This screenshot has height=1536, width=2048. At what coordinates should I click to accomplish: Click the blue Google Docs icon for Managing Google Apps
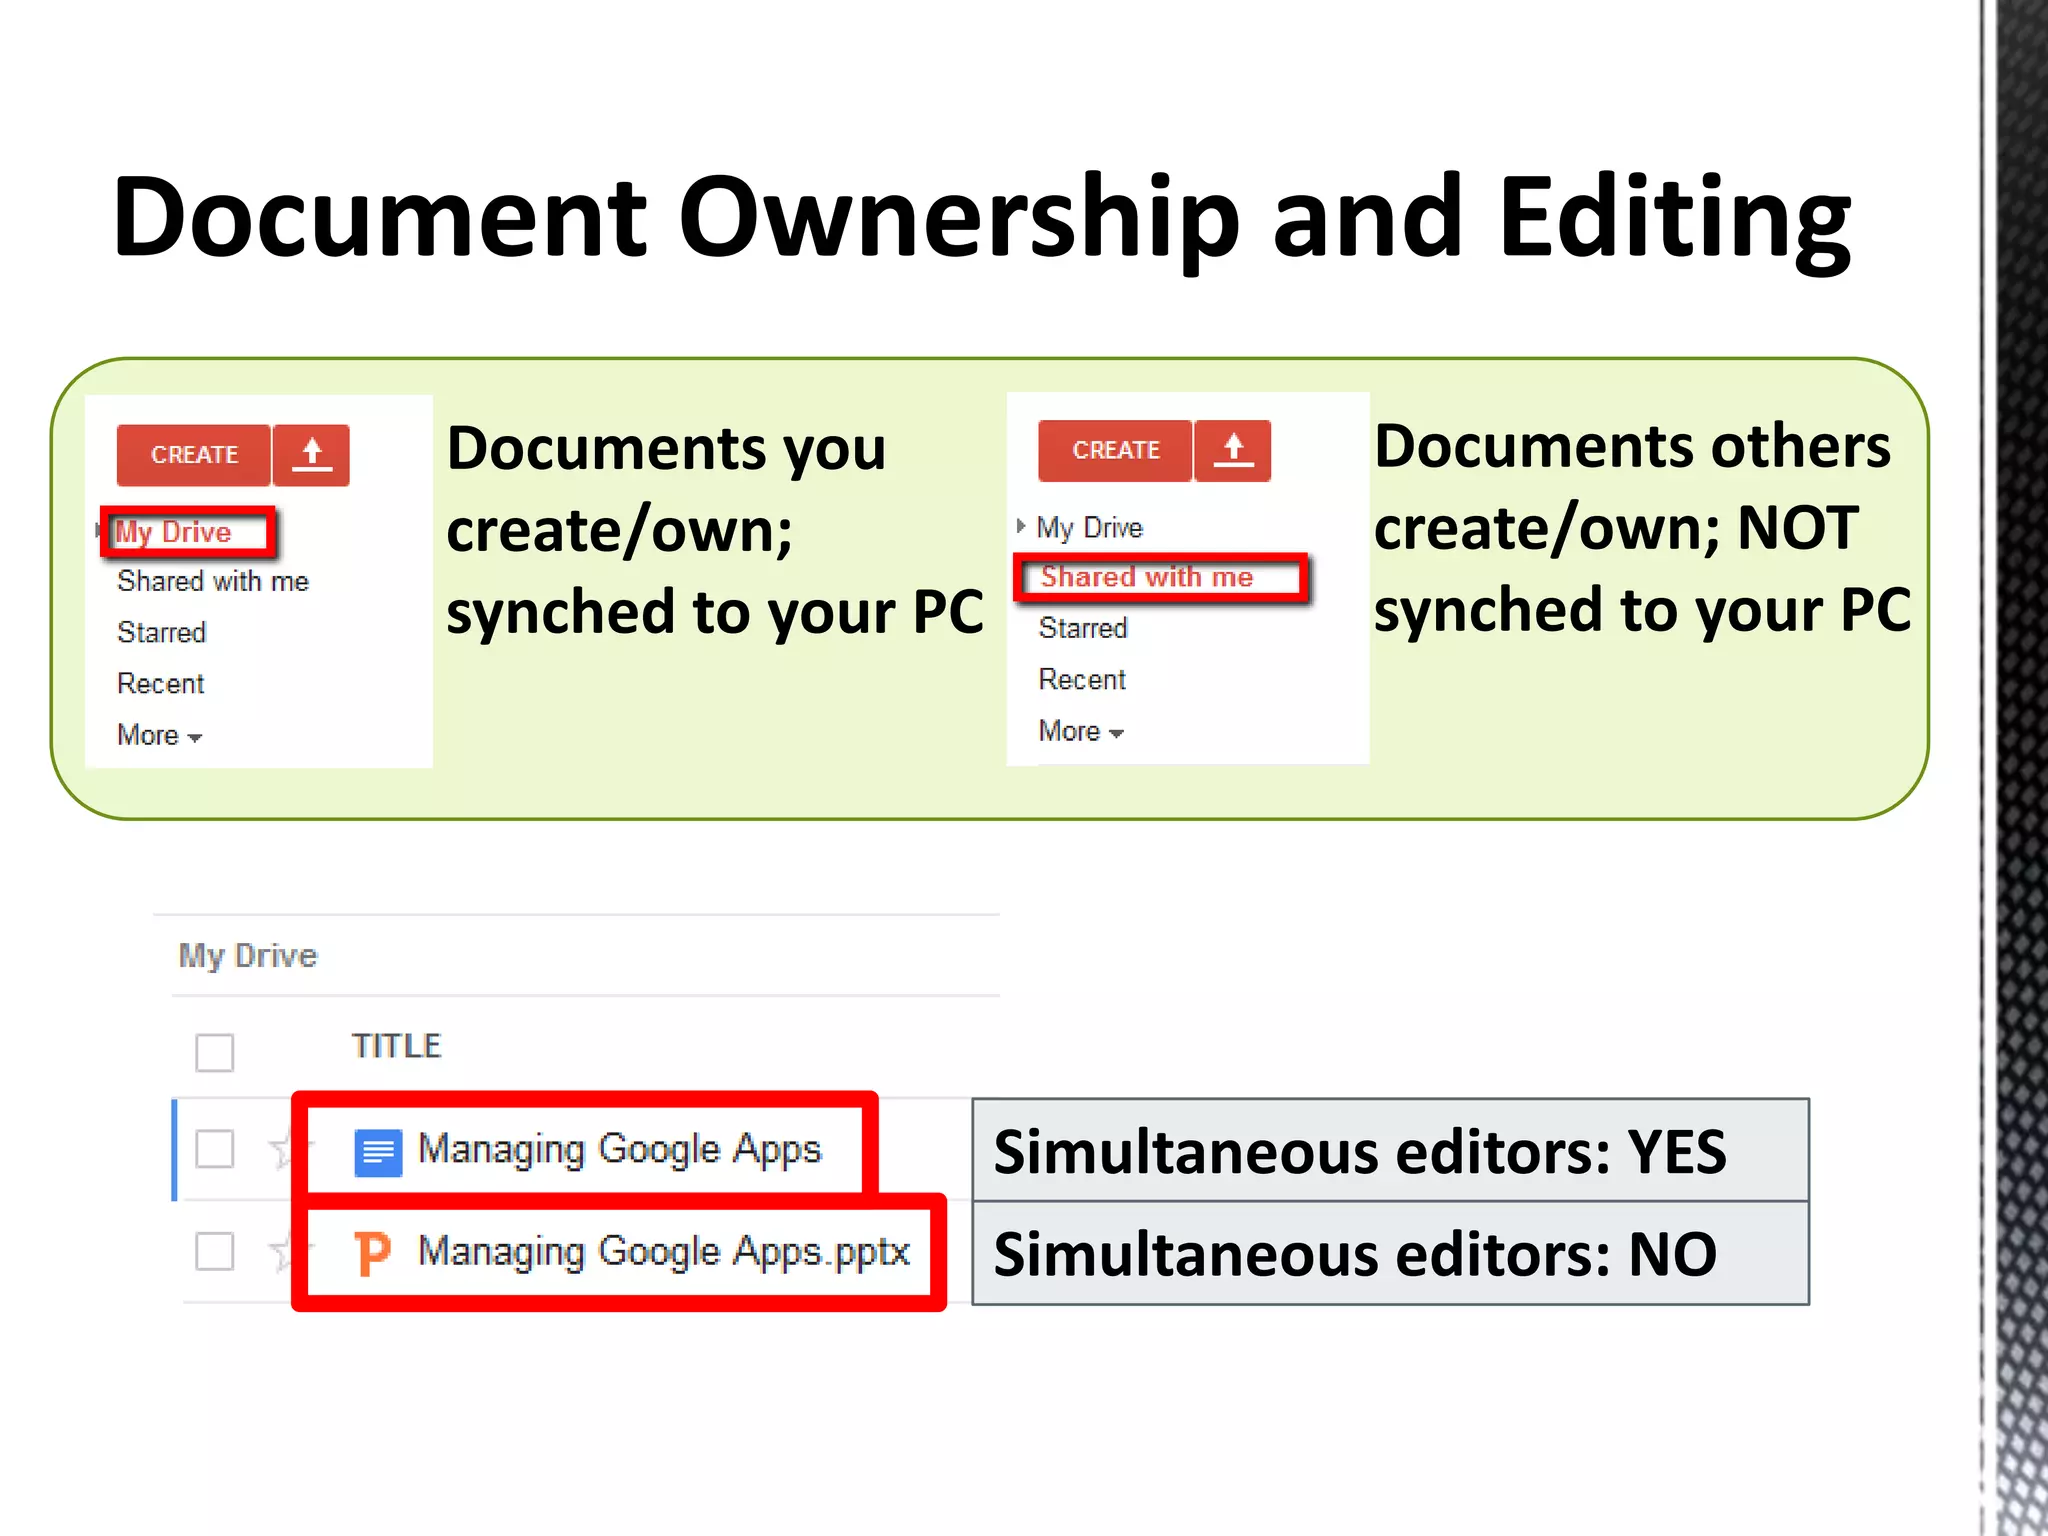coord(379,1152)
